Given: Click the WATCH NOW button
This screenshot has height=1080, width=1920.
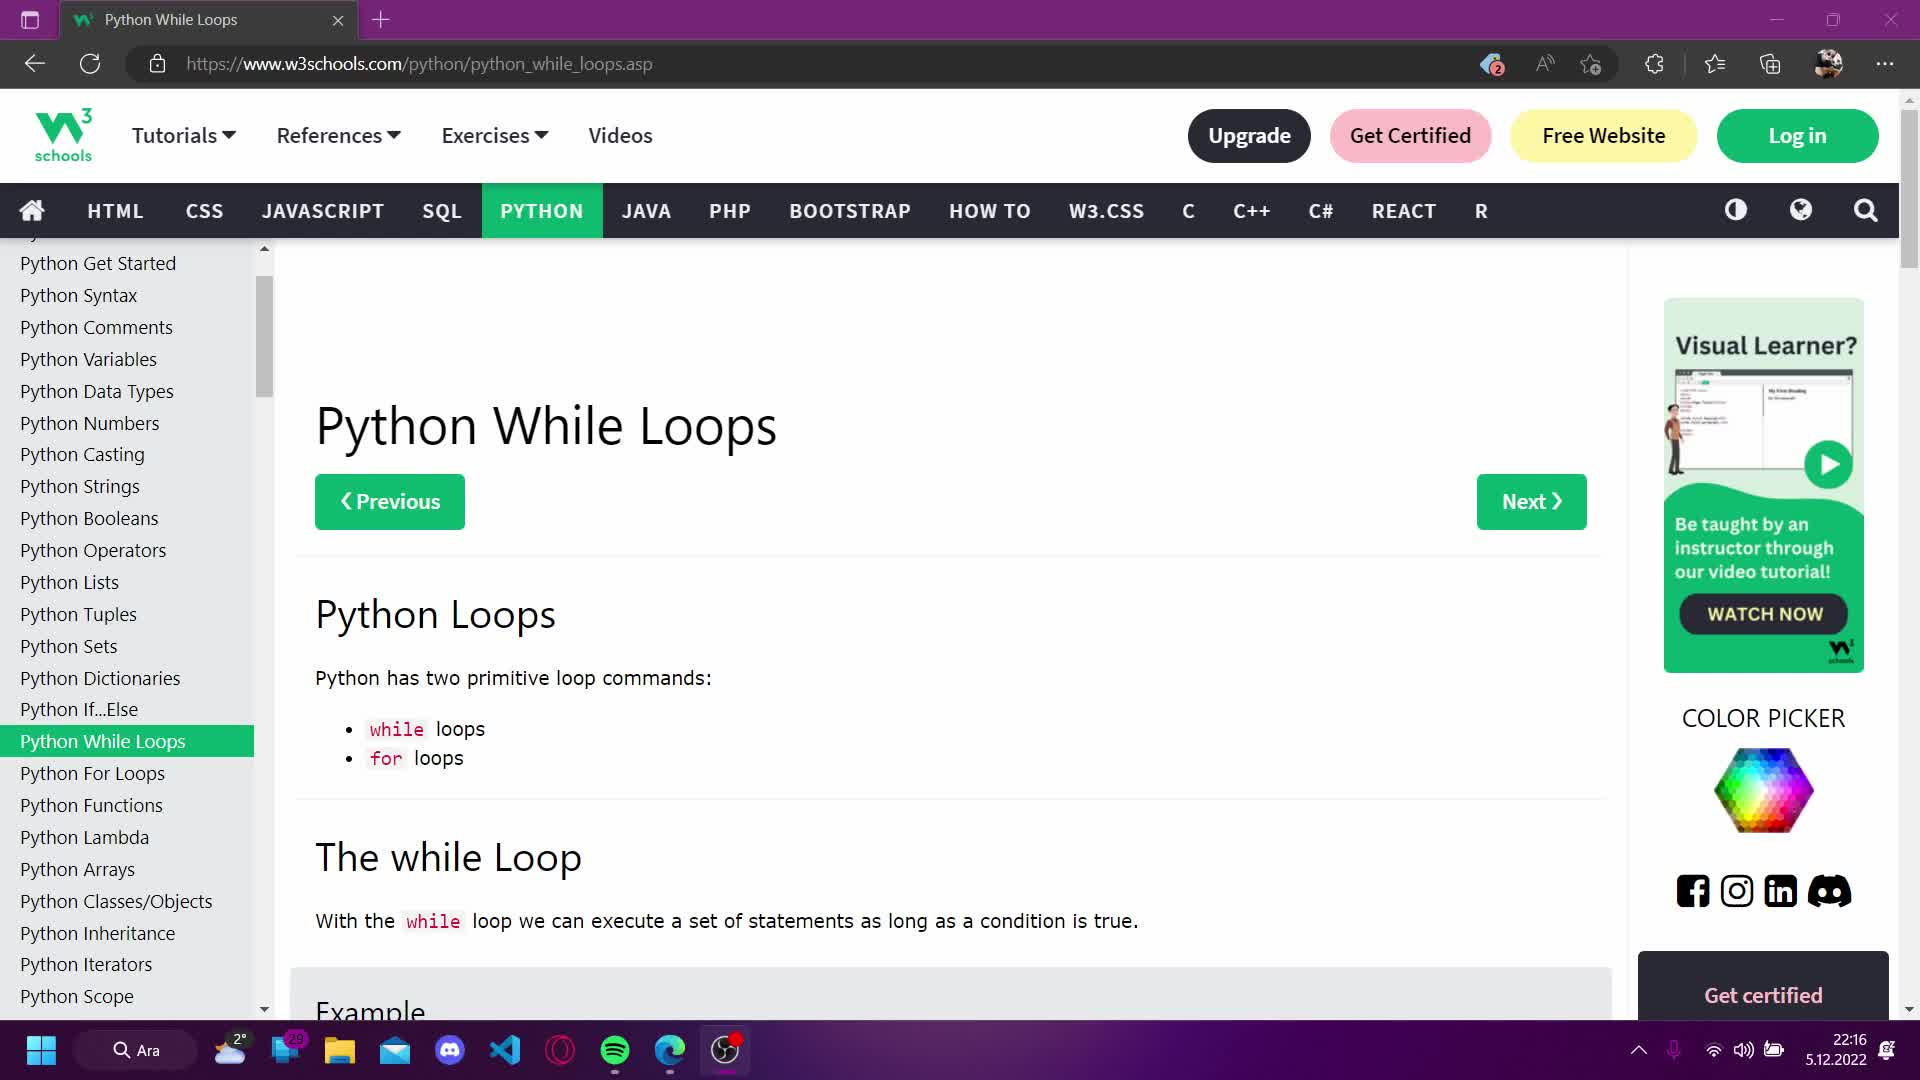Looking at the screenshot, I should pos(1764,614).
